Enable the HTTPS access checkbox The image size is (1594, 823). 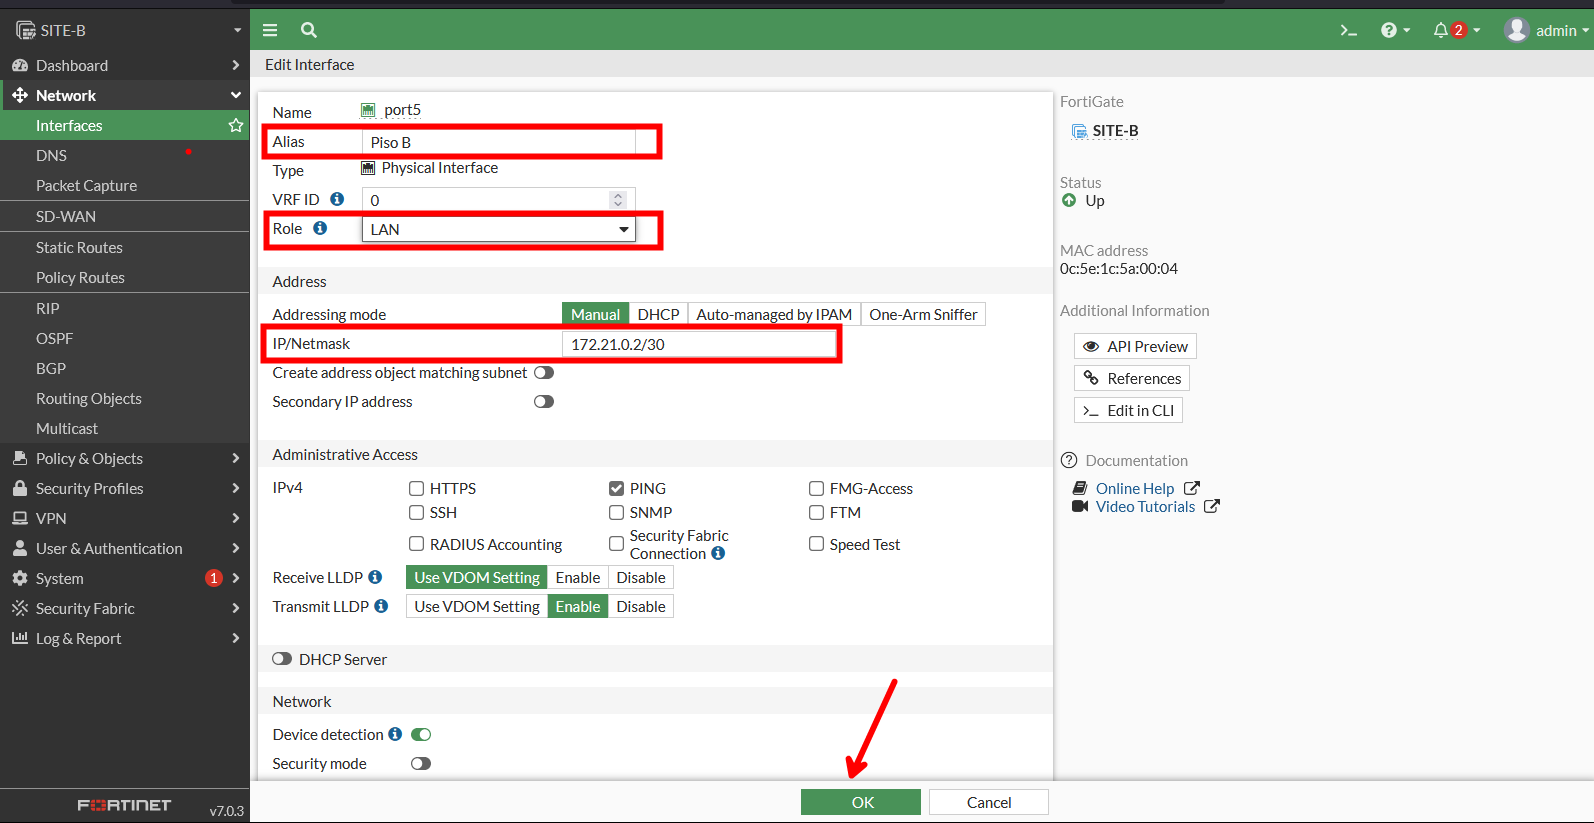[416, 488]
